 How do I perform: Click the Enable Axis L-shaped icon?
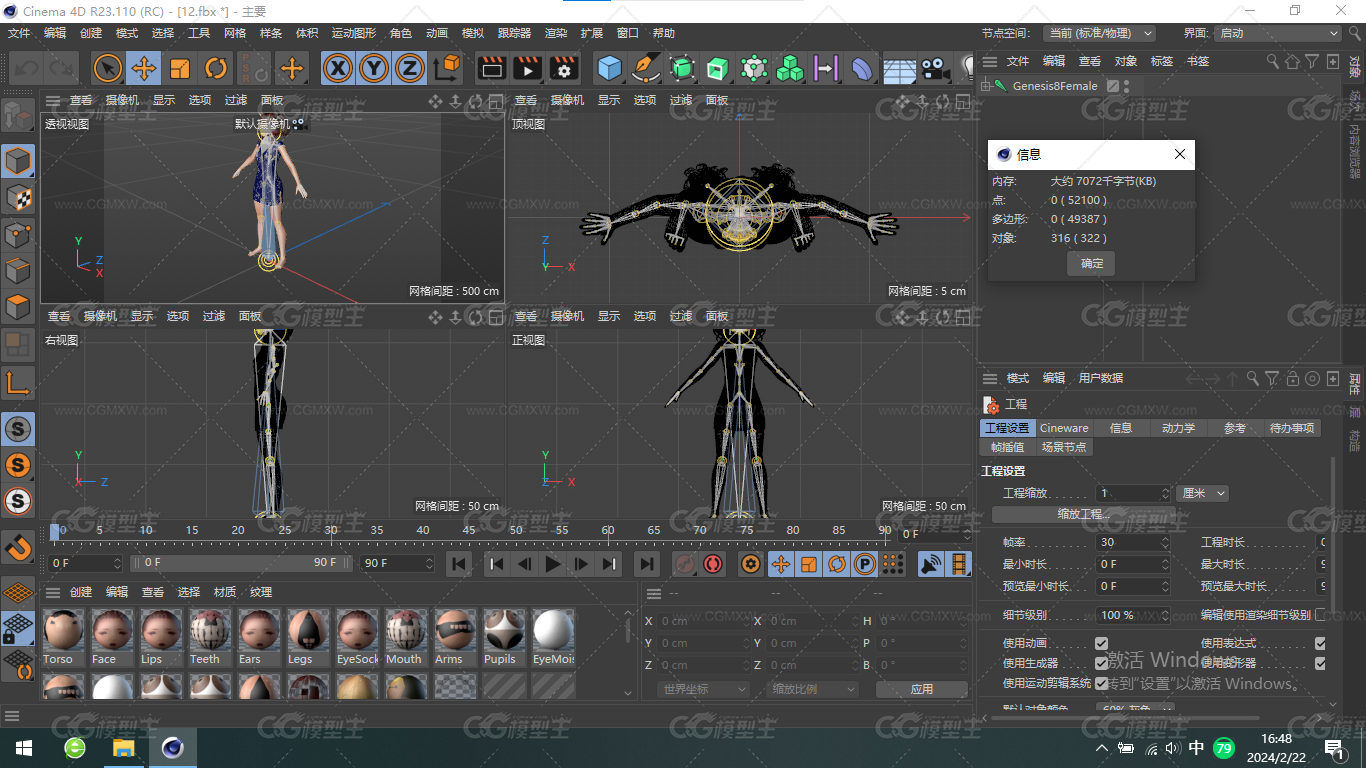(x=18, y=382)
